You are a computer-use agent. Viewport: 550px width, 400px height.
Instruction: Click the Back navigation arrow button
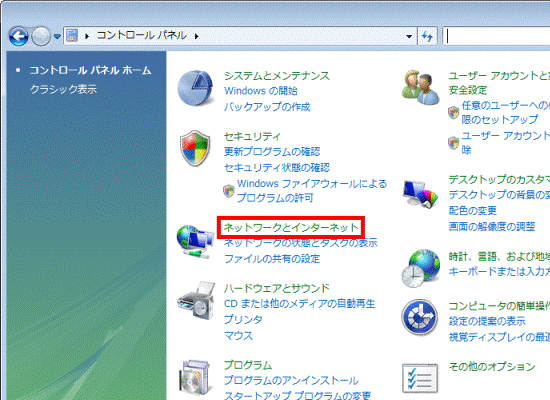(19, 36)
